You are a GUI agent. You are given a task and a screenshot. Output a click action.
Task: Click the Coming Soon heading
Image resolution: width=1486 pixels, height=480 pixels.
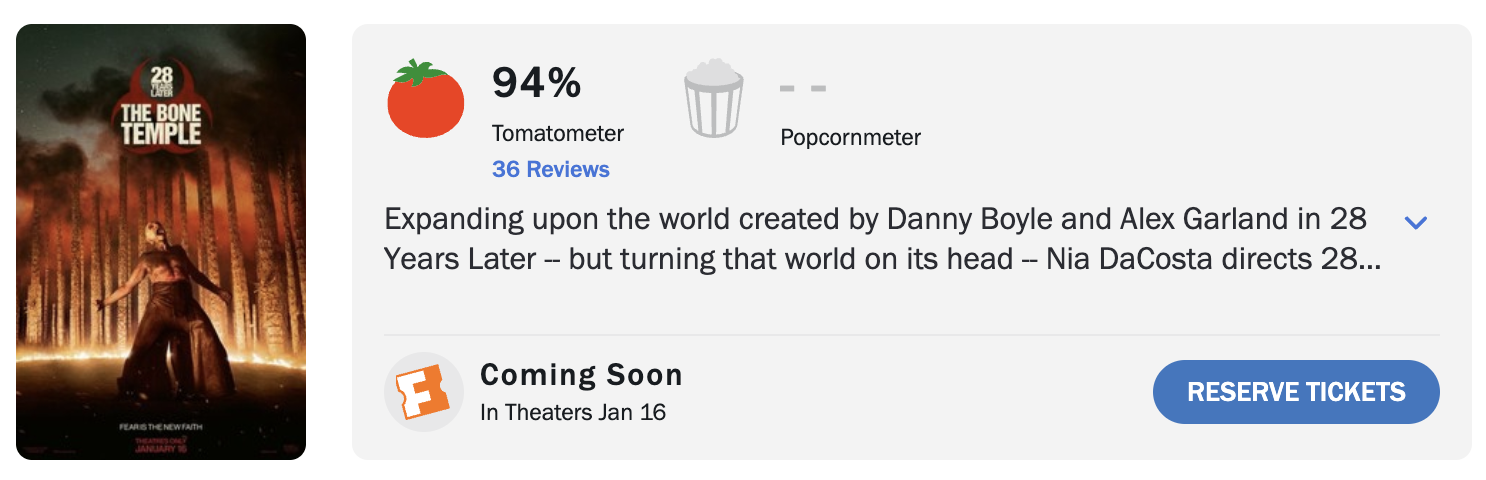[x=581, y=375]
